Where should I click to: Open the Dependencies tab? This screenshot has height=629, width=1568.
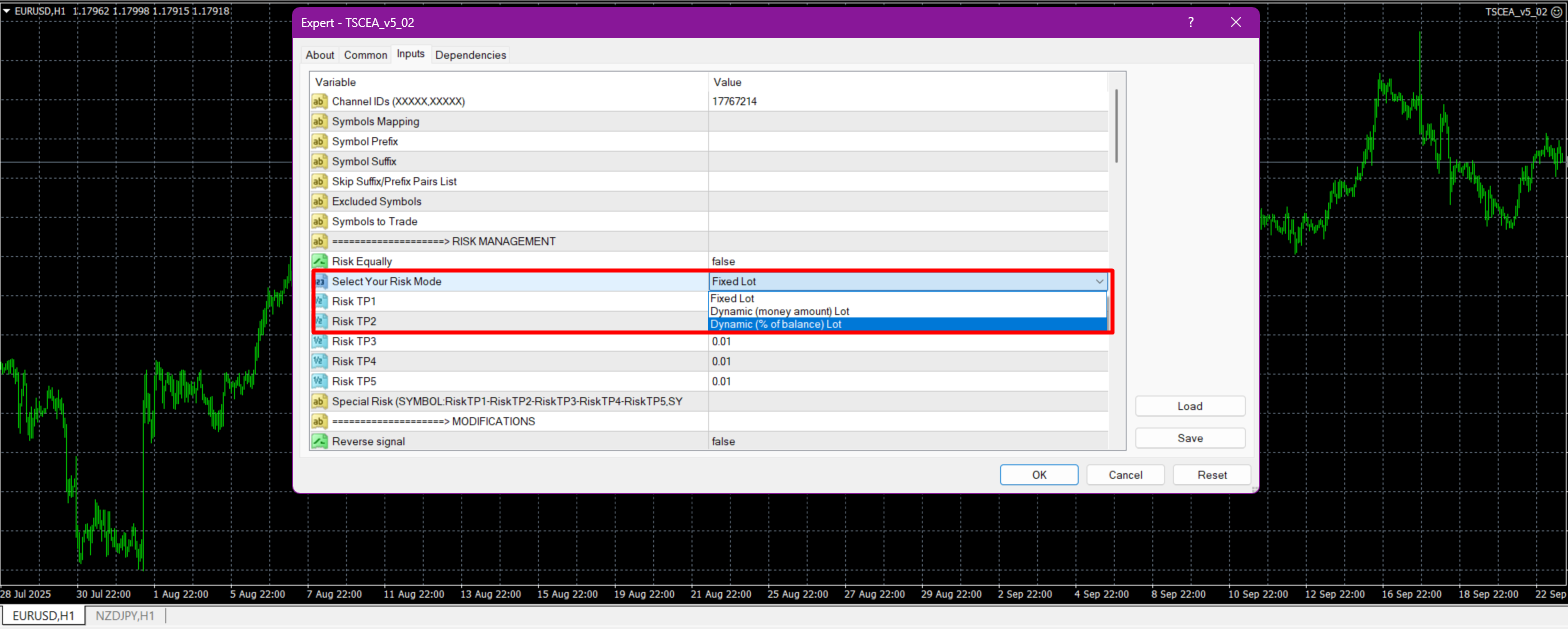point(470,55)
